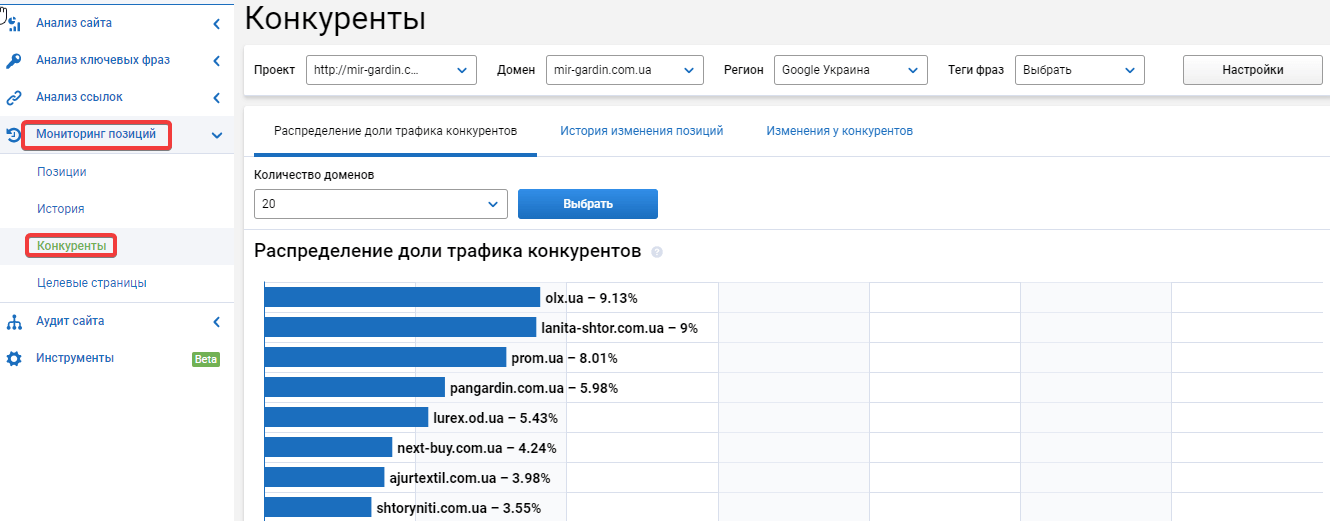Switch to Распределение доли трафика конкурентов tab
This screenshot has width=1330, height=521.
tap(395, 131)
